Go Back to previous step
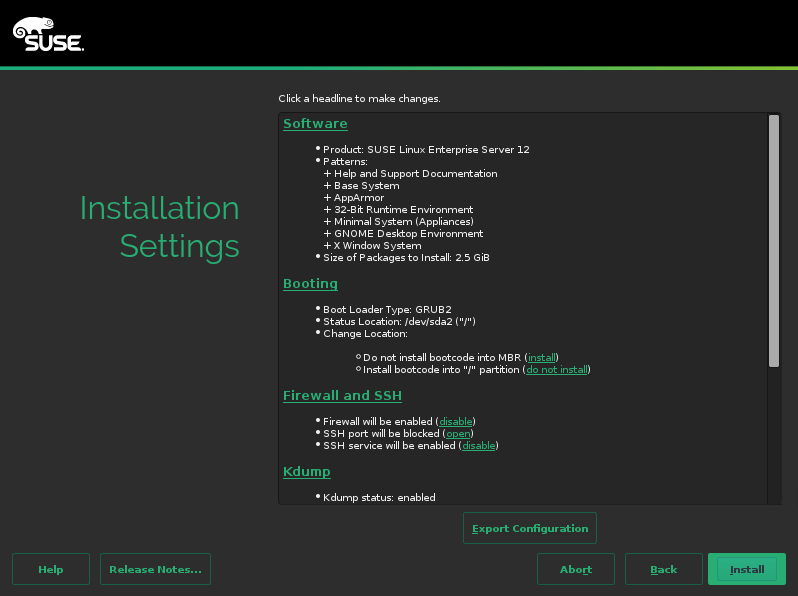798x596 pixels. coord(664,569)
